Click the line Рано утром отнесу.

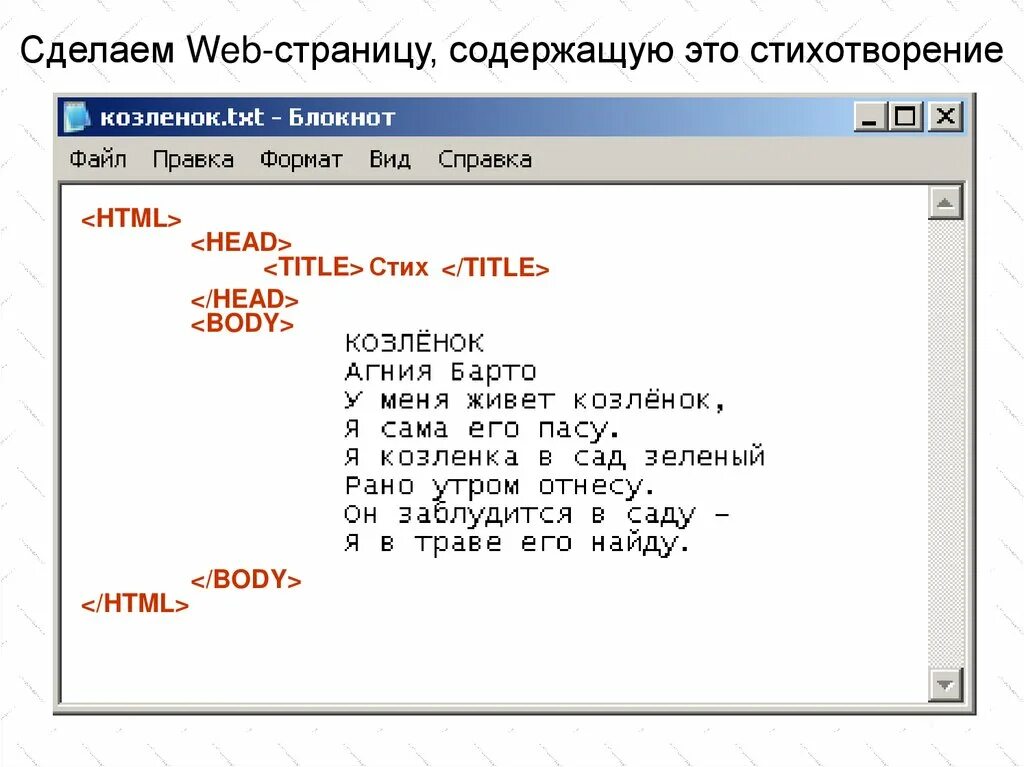500,486
